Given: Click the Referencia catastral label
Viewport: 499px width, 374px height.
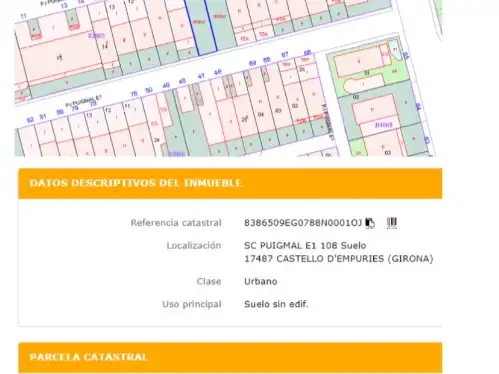Looking at the screenshot, I should [176, 223].
